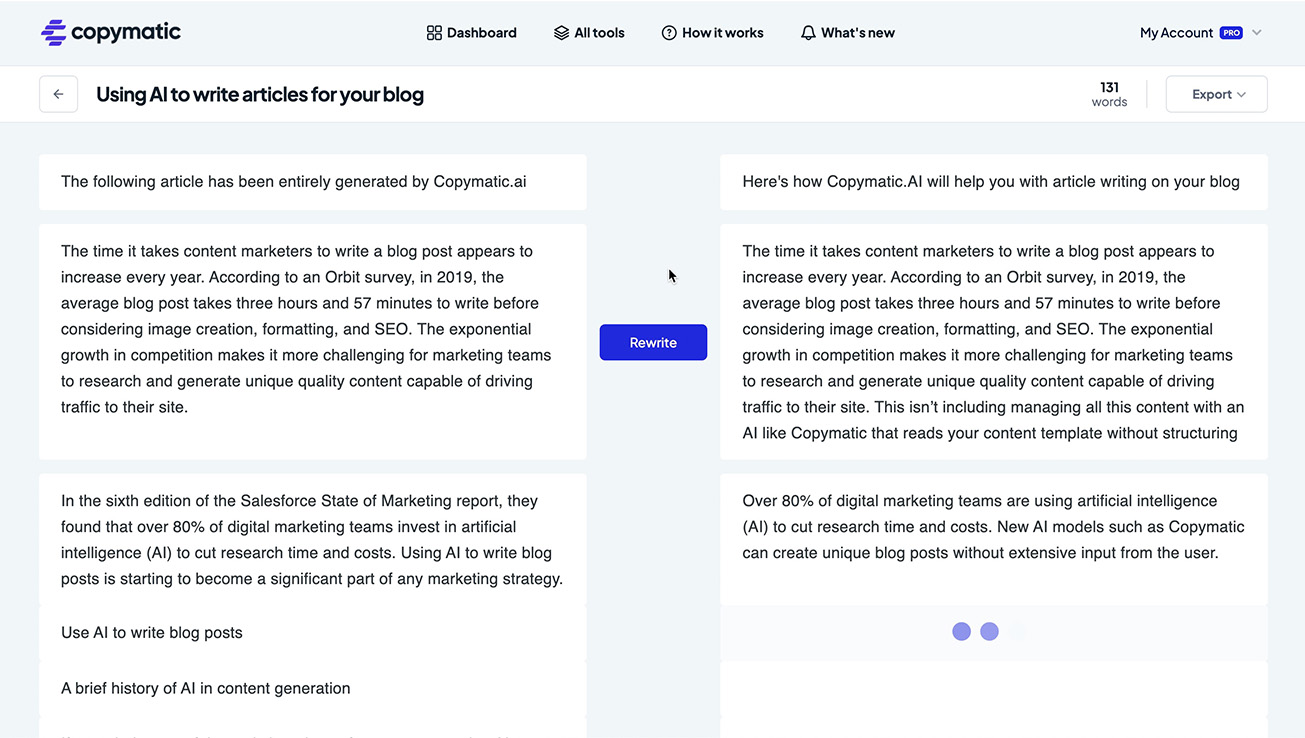The height and width of the screenshot is (738, 1305).
Task: Click the back arrow beside the article title
Action: click(x=58, y=93)
